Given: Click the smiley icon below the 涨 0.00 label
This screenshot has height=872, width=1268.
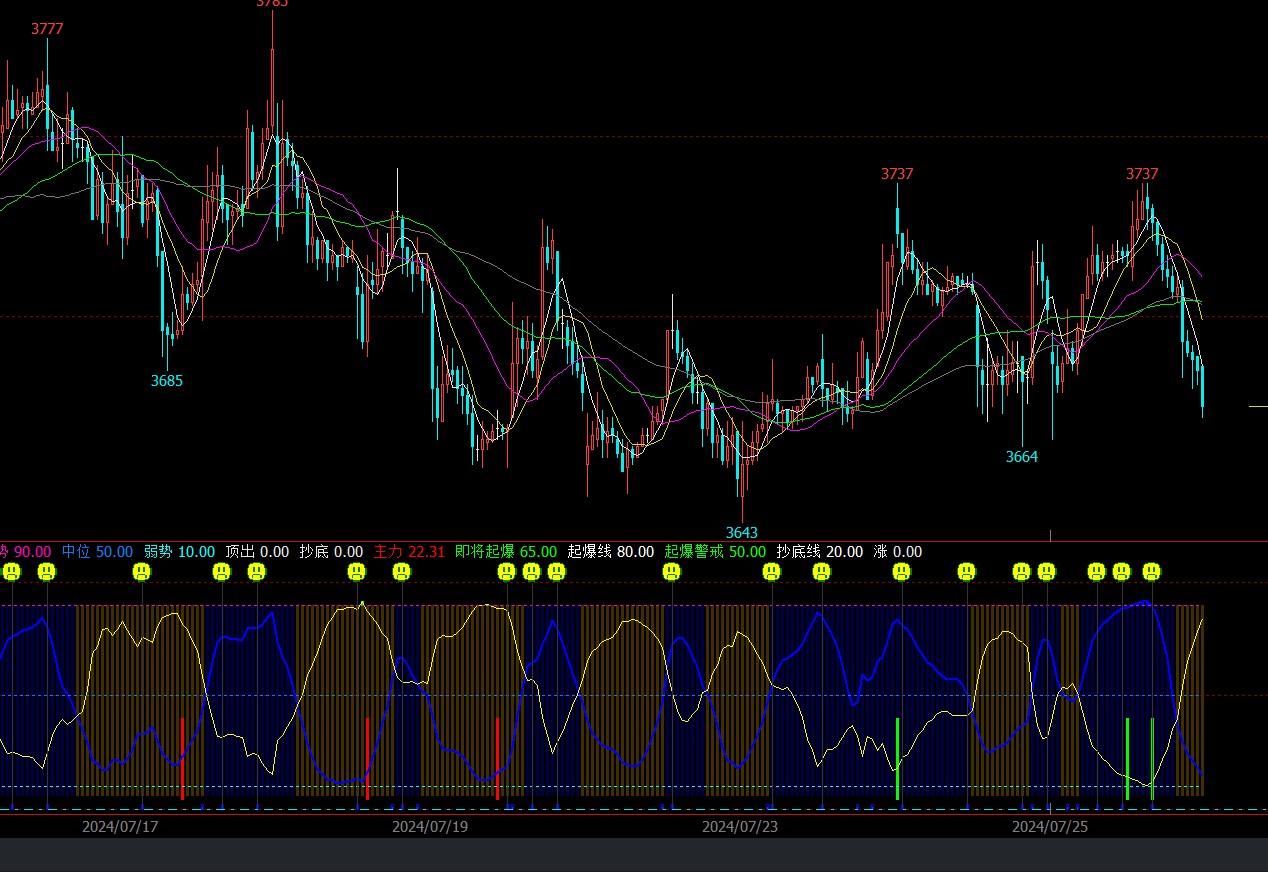Looking at the screenshot, I should pyautogui.click(x=901, y=572).
